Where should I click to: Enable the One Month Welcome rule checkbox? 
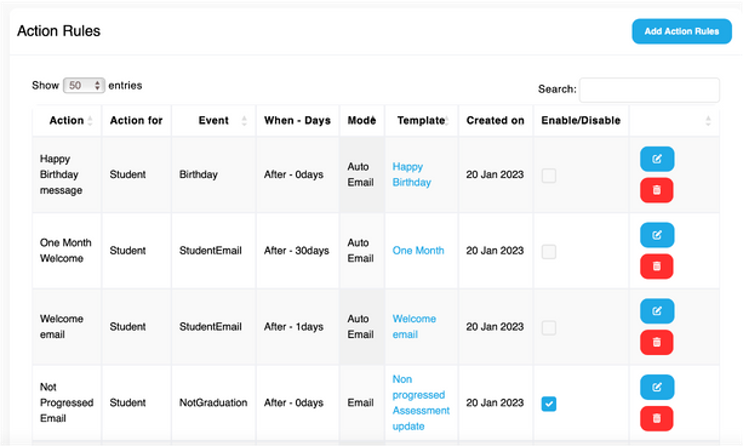[549, 251]
